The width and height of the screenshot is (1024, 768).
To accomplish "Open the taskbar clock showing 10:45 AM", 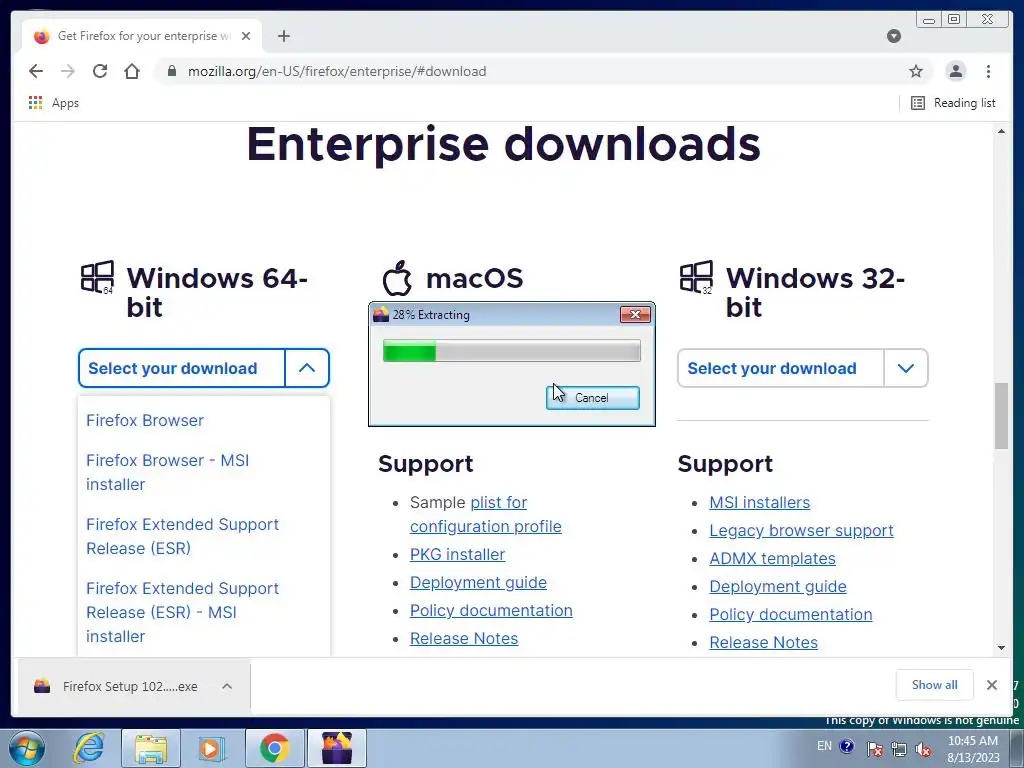I will click(973, 749).
